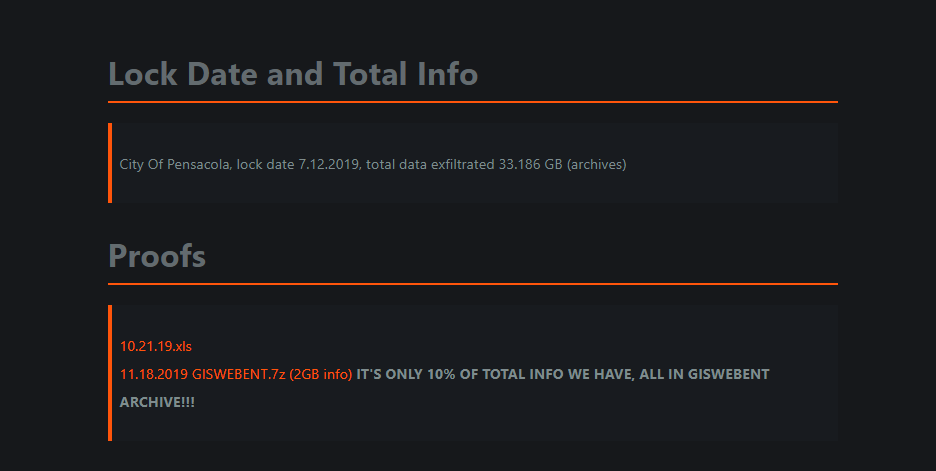Click the "total data exfiltrated" phrase
This screenshot has width=936, height=471.
[x=430, y=164]
